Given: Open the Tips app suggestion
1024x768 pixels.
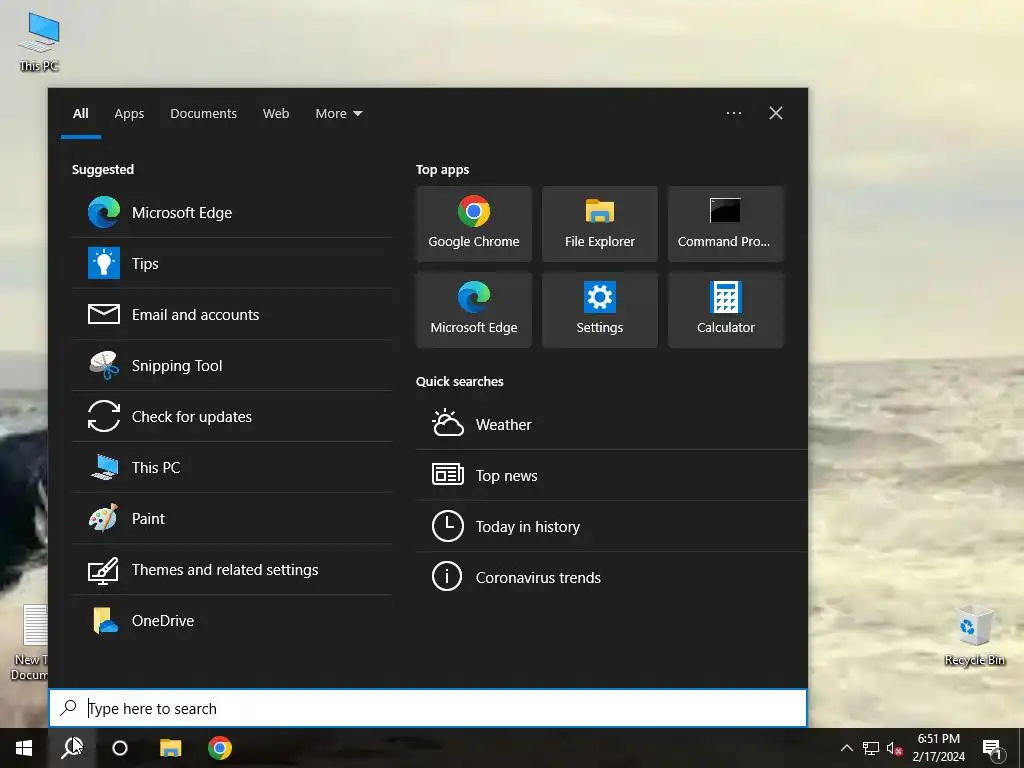Looking at the screenshot, I should point(232,263).
